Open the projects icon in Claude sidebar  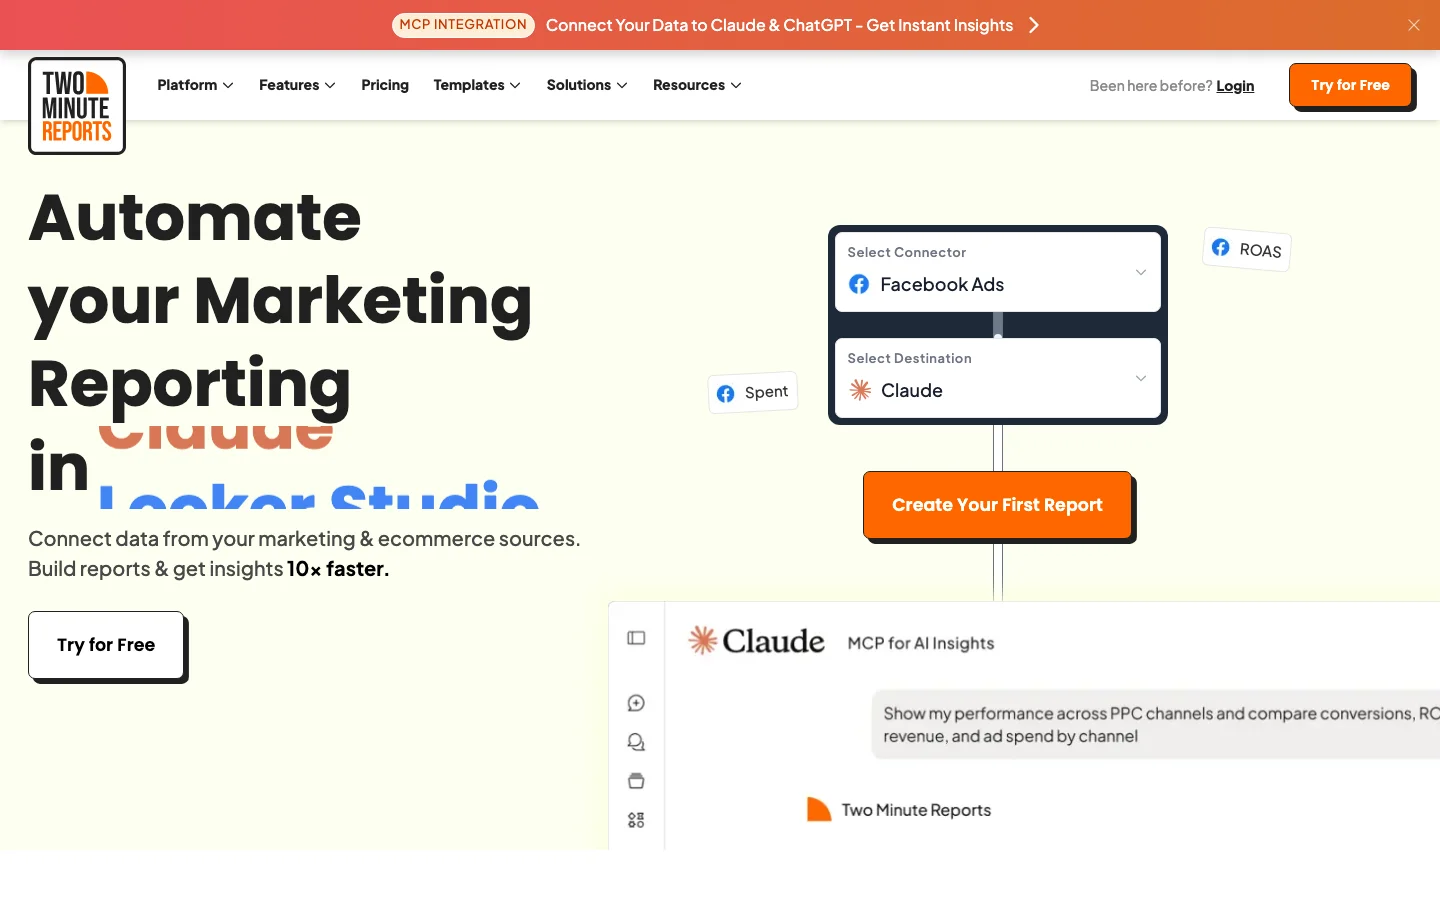(x=636, y=781)
